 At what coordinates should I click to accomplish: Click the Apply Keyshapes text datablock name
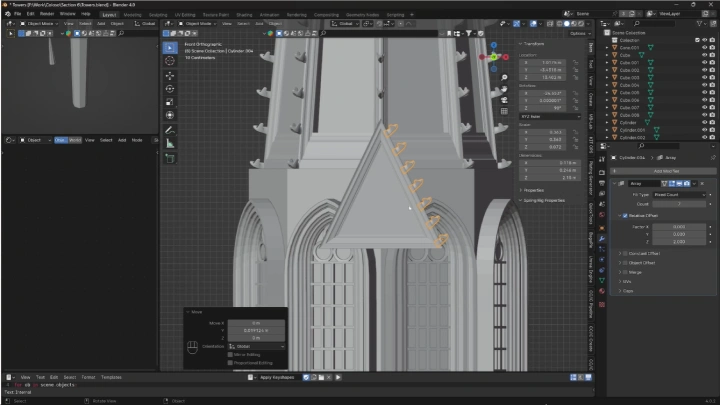click(x=278, y=377)
